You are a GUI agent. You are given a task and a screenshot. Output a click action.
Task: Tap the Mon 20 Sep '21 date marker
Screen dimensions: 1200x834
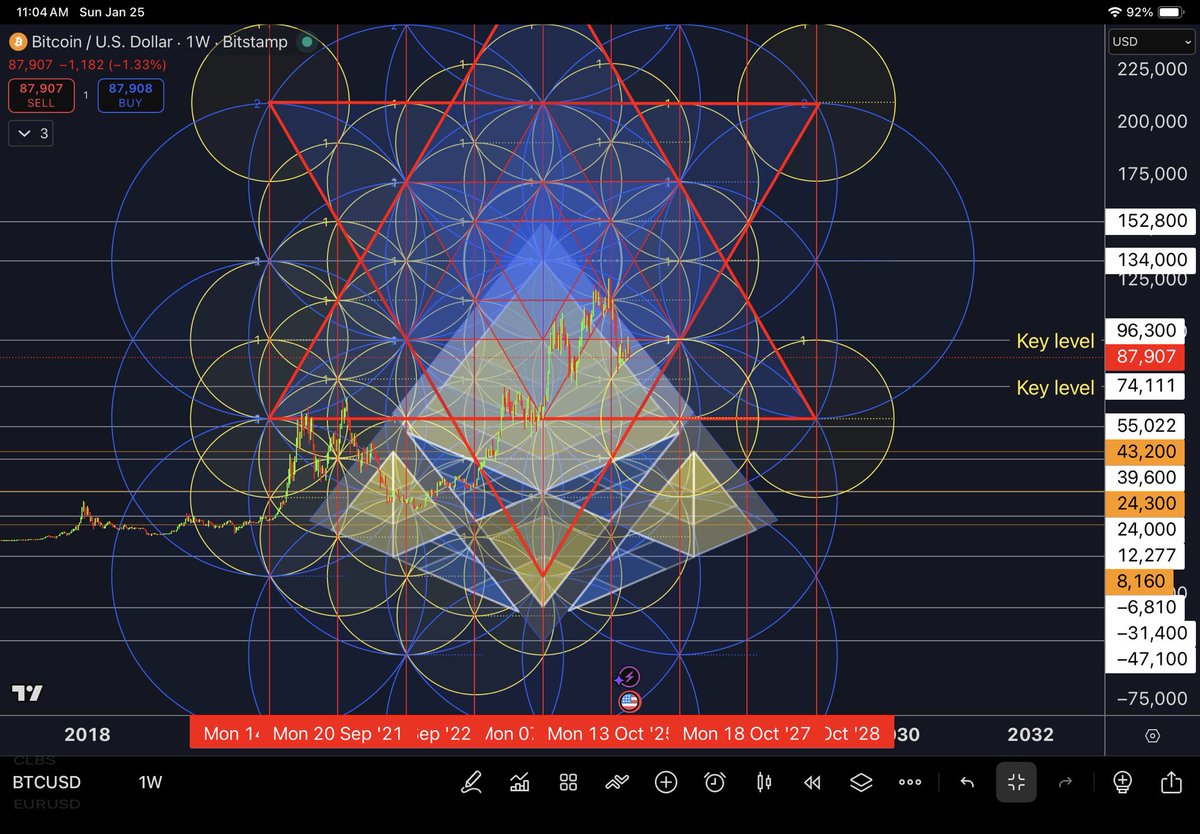[336, 733]
